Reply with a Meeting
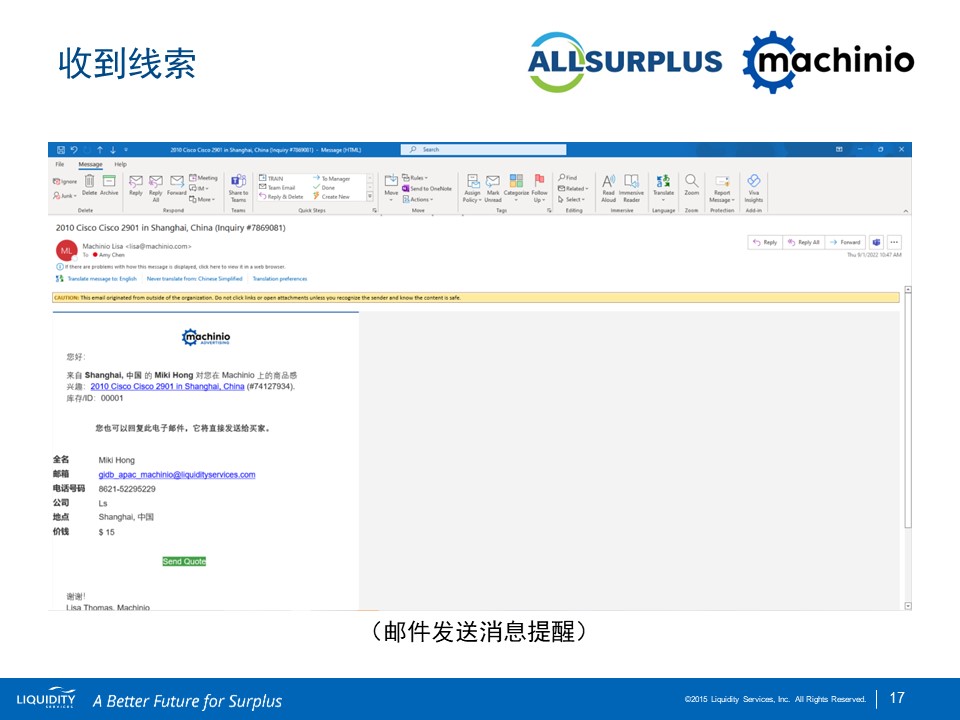 203,178
